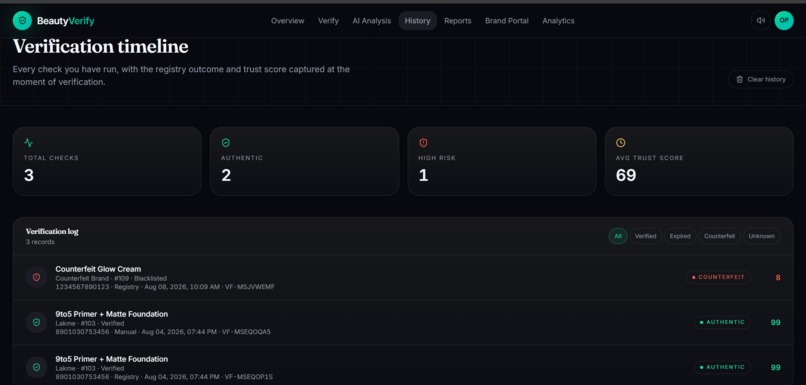Click the clock icon on Avg Trust Score card
Image resolution: width=806 pixels, height=385 pixels.
click(x=620, y=143)
